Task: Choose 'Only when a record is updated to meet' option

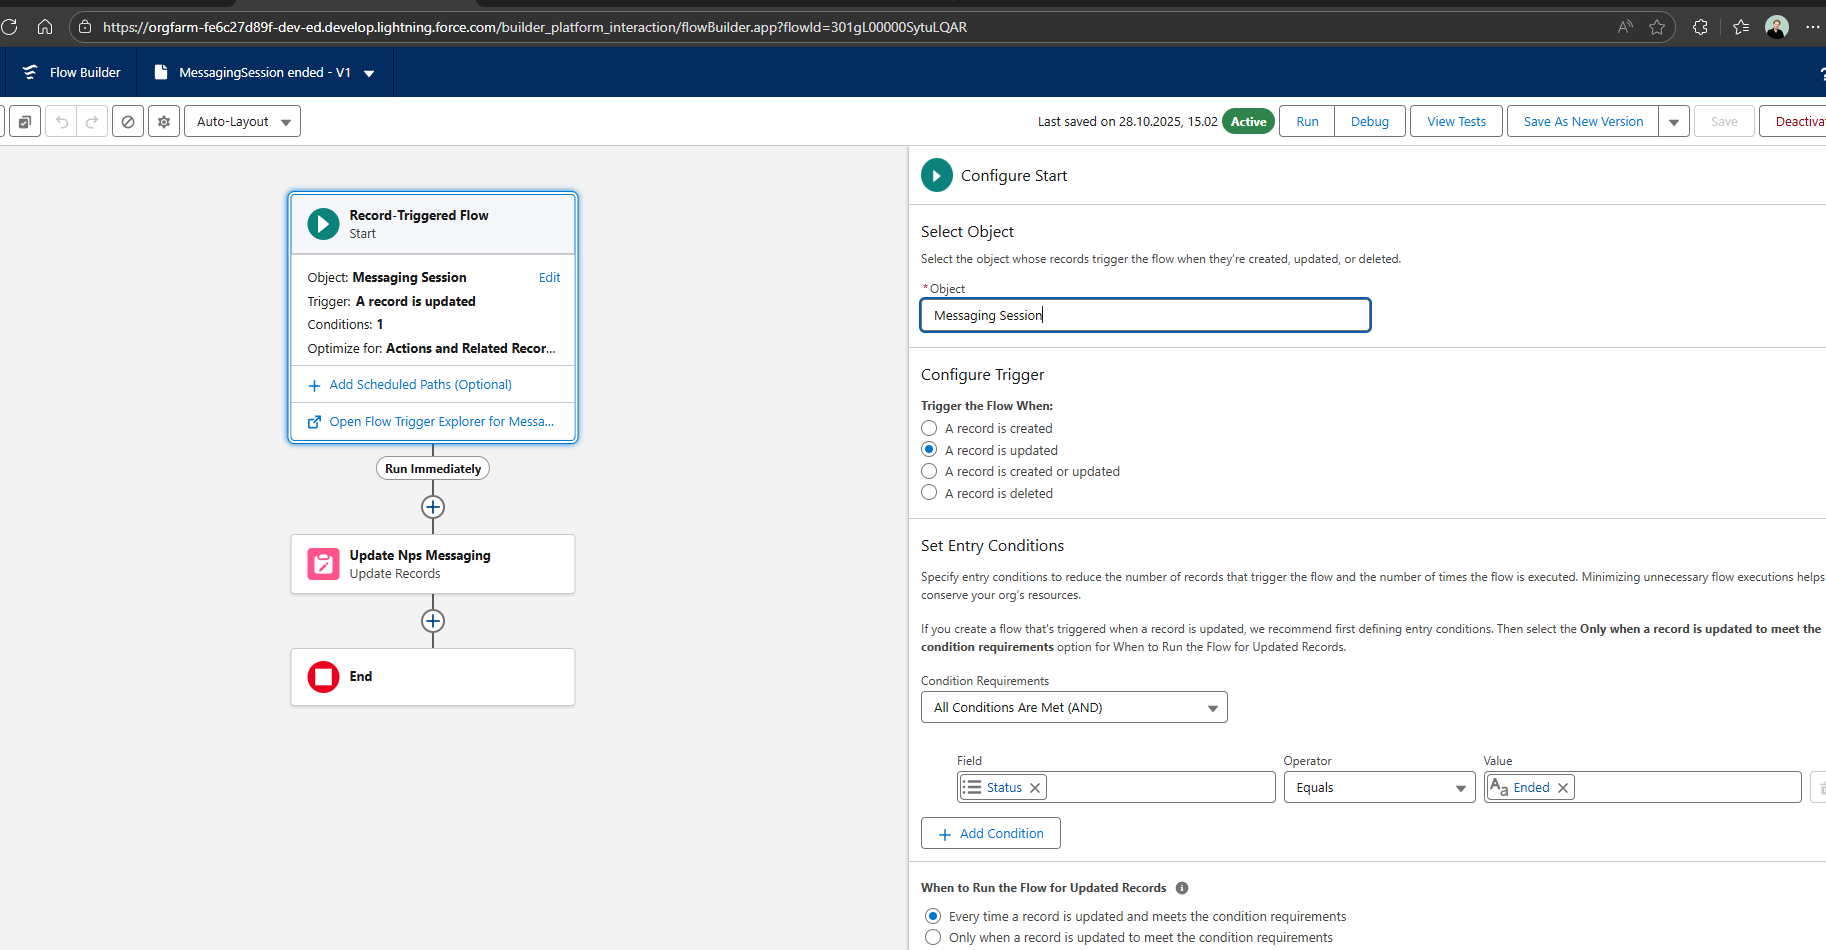Action: [933, 937]
